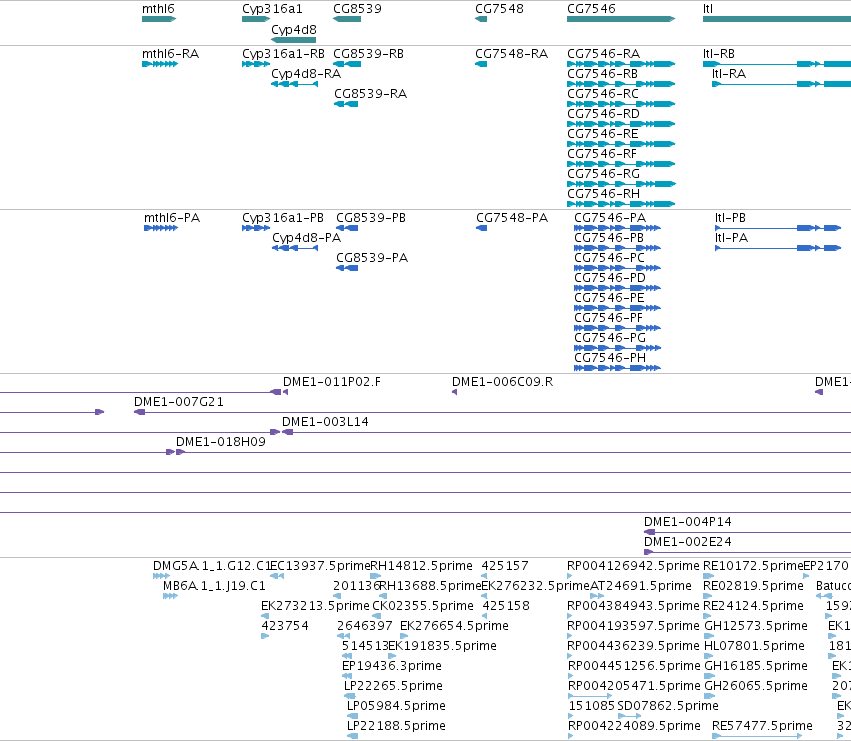Select transcript CG7546-RD
The height and width of the screenshot is (741, 851).
(x=621, y=124)
